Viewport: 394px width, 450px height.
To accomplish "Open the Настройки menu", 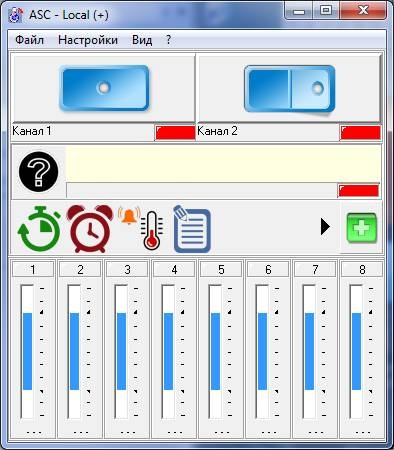I will [88, 40].
